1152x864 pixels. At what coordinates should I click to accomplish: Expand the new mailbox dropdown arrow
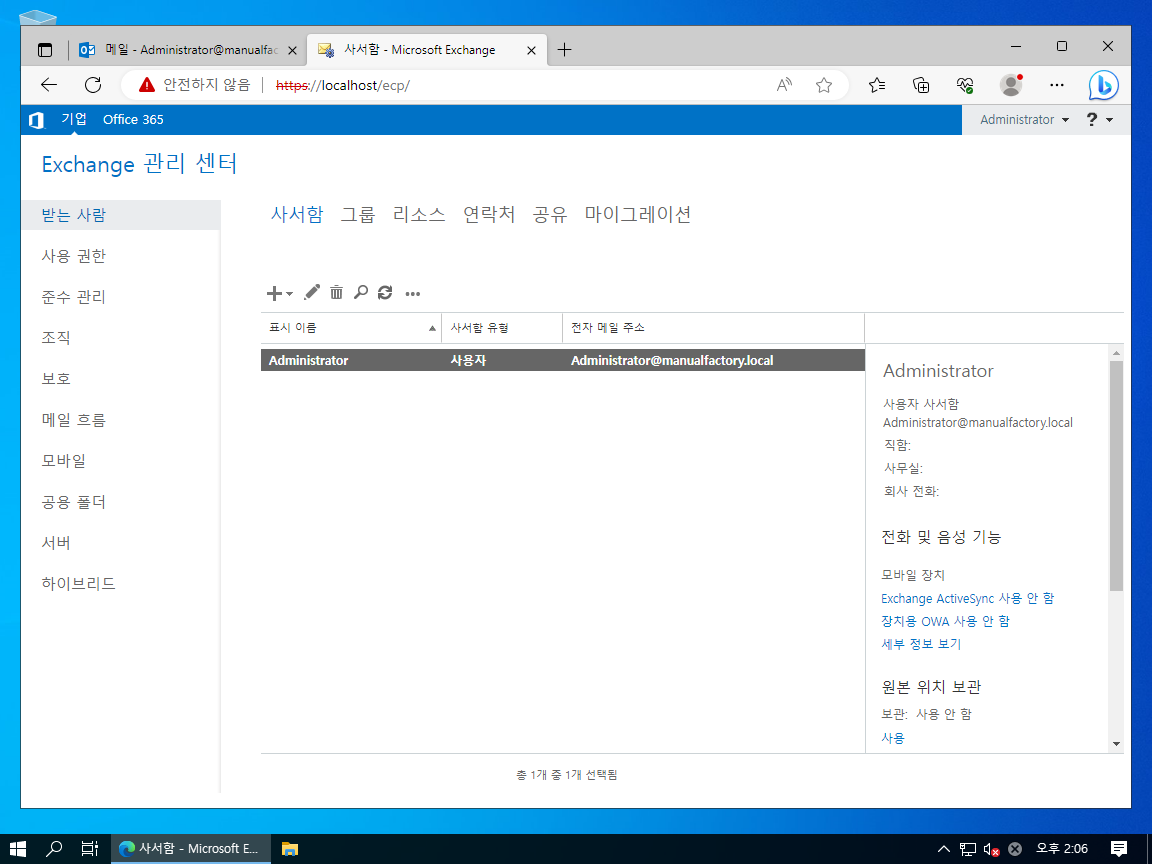(289, 294)
